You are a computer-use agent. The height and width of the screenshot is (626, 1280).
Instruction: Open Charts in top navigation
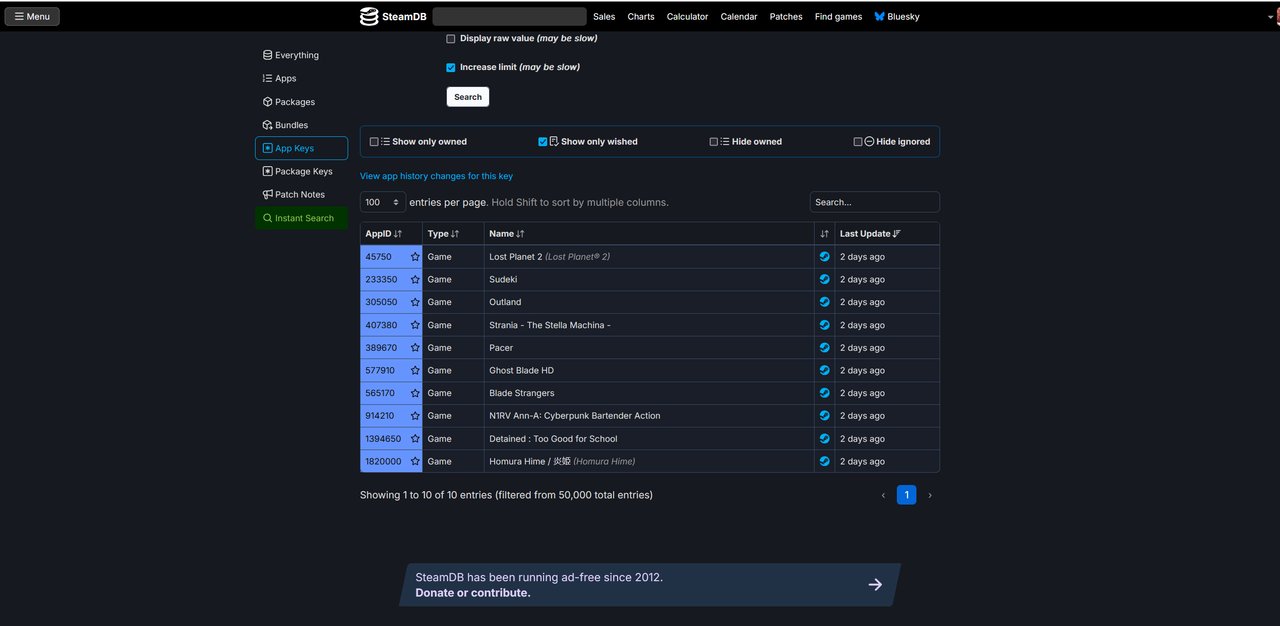click(641, 17)
